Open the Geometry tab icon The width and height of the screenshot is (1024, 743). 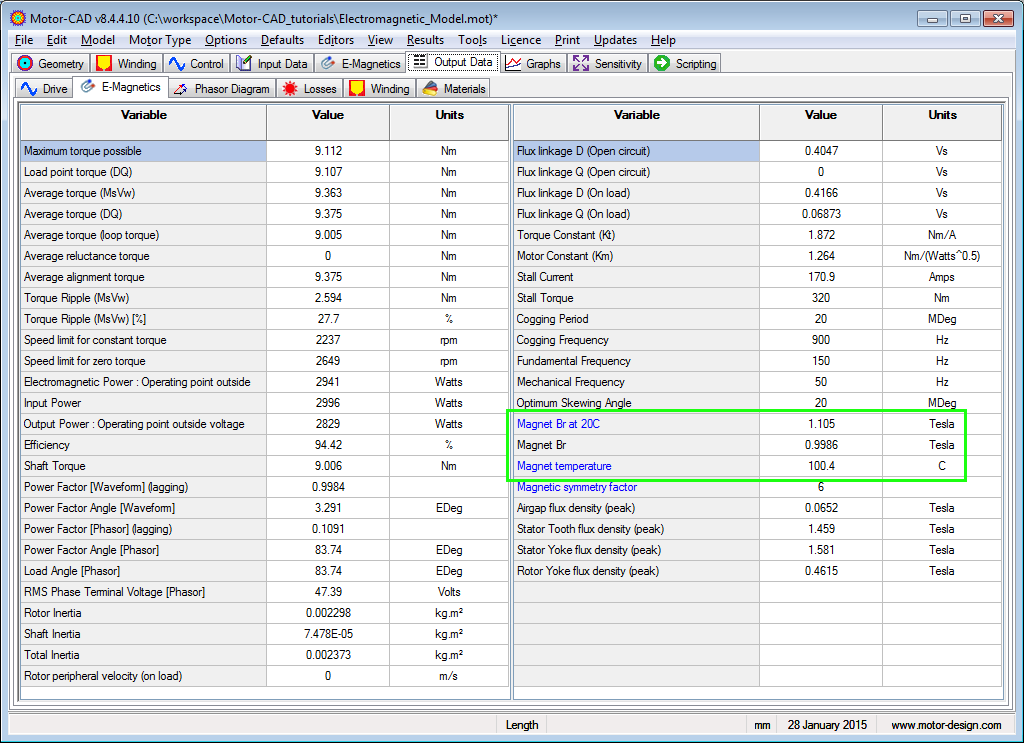click(26, 63)
